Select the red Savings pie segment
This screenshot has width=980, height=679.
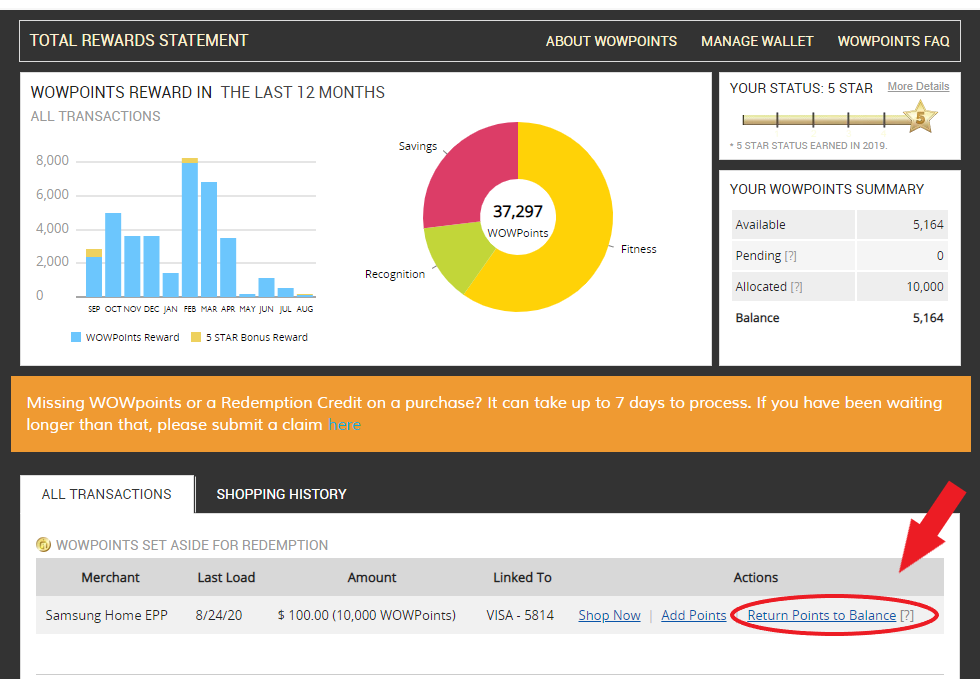[464, 178]
